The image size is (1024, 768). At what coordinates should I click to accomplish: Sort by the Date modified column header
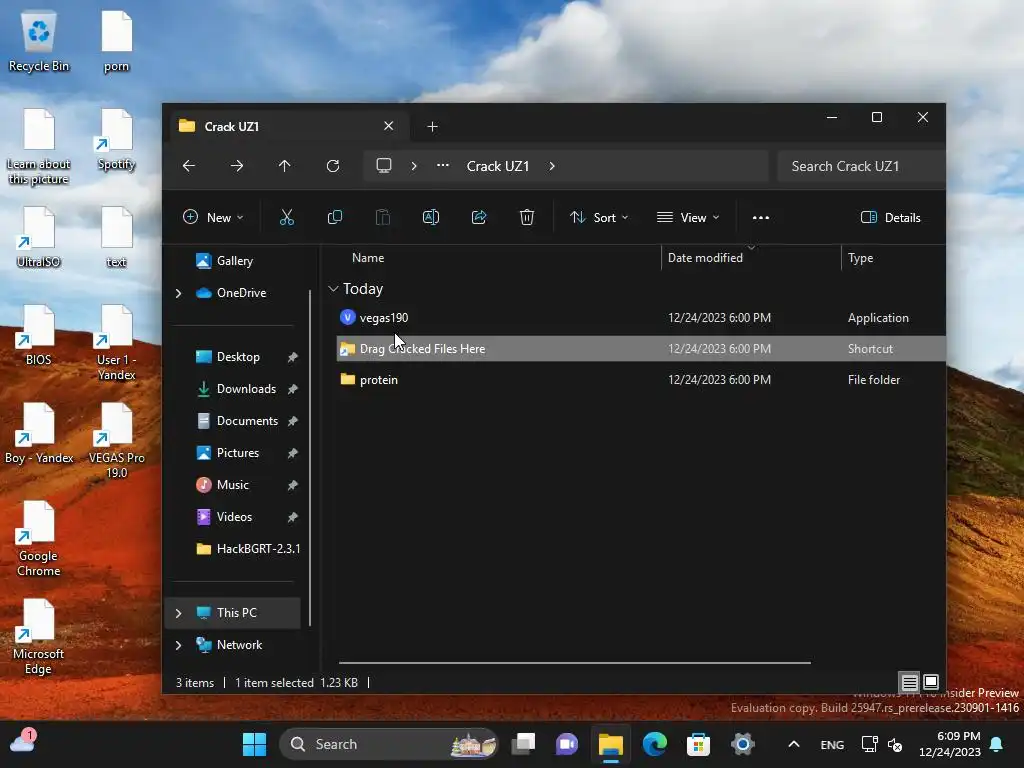click(705, 258)
